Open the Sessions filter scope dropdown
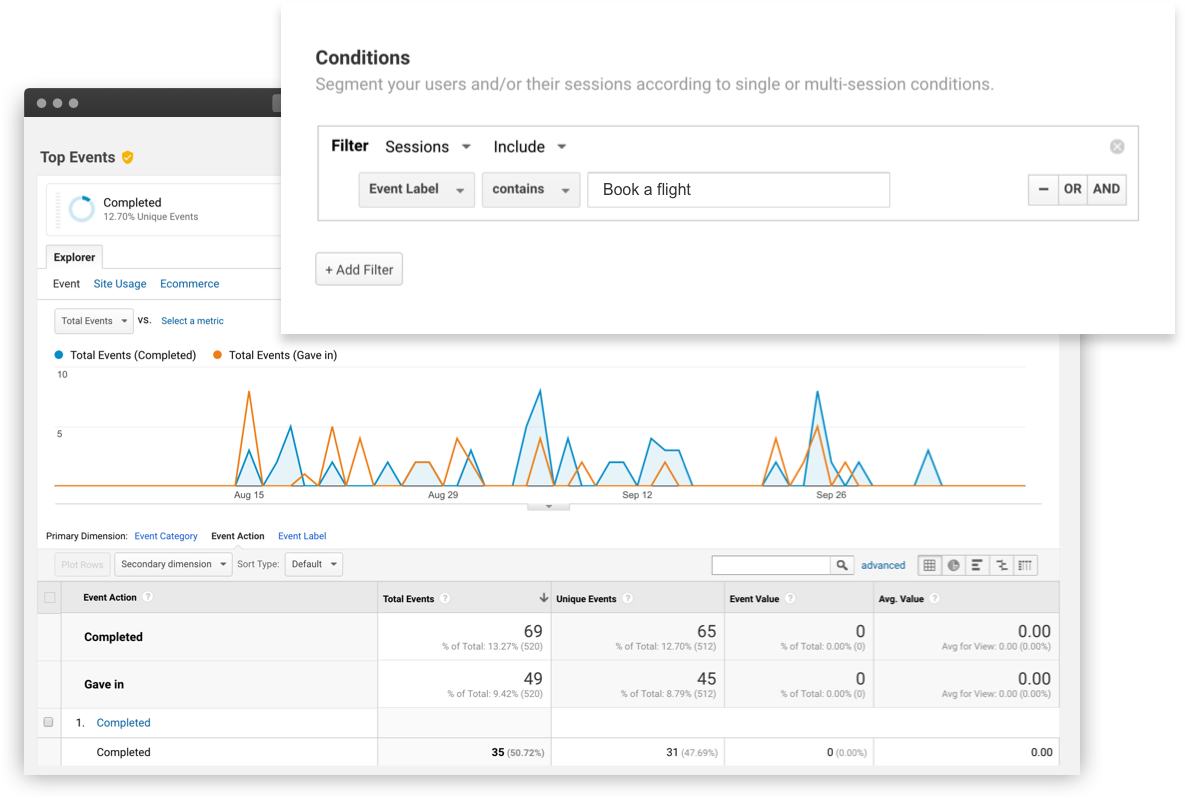The image size is (1185, 799). click(428, 147)
